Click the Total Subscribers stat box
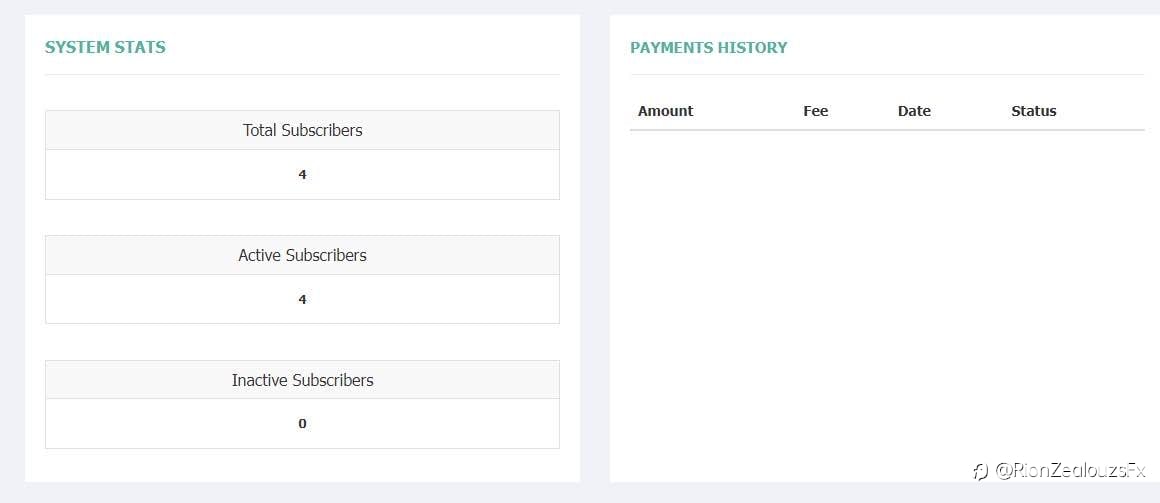Viewport: 1160px width, 503px height. [302, 155]
